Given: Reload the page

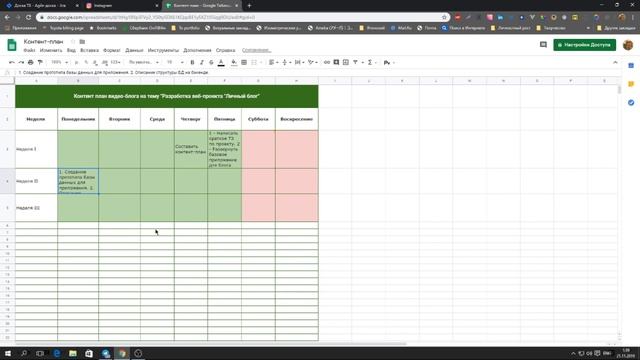Looking at the screenshot, I should tap(29, 17).
